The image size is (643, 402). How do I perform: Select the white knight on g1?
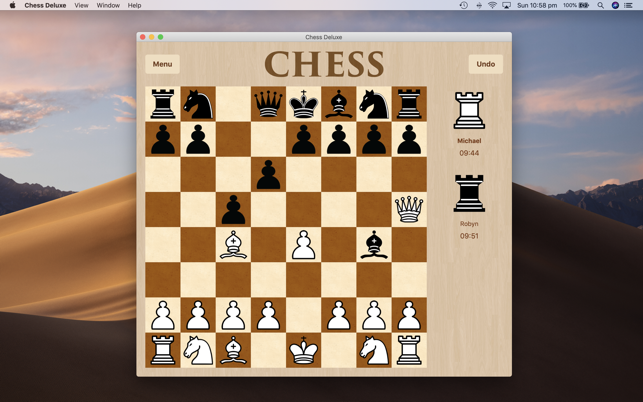[374, 350]
